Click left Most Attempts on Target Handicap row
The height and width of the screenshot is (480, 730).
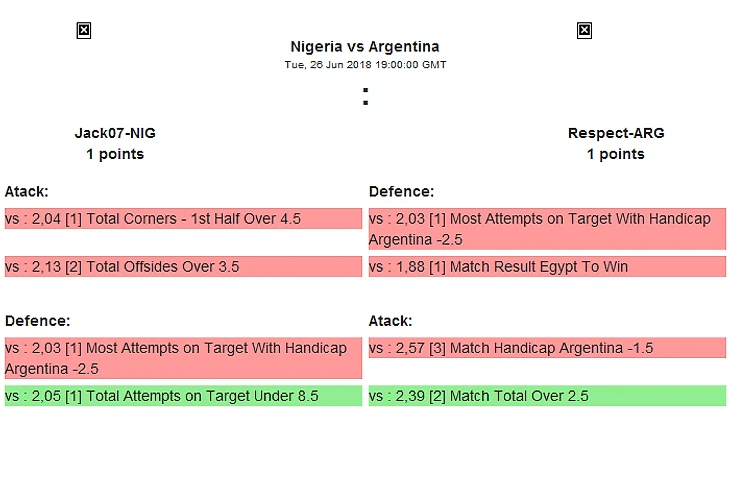(x=182, y=358)
